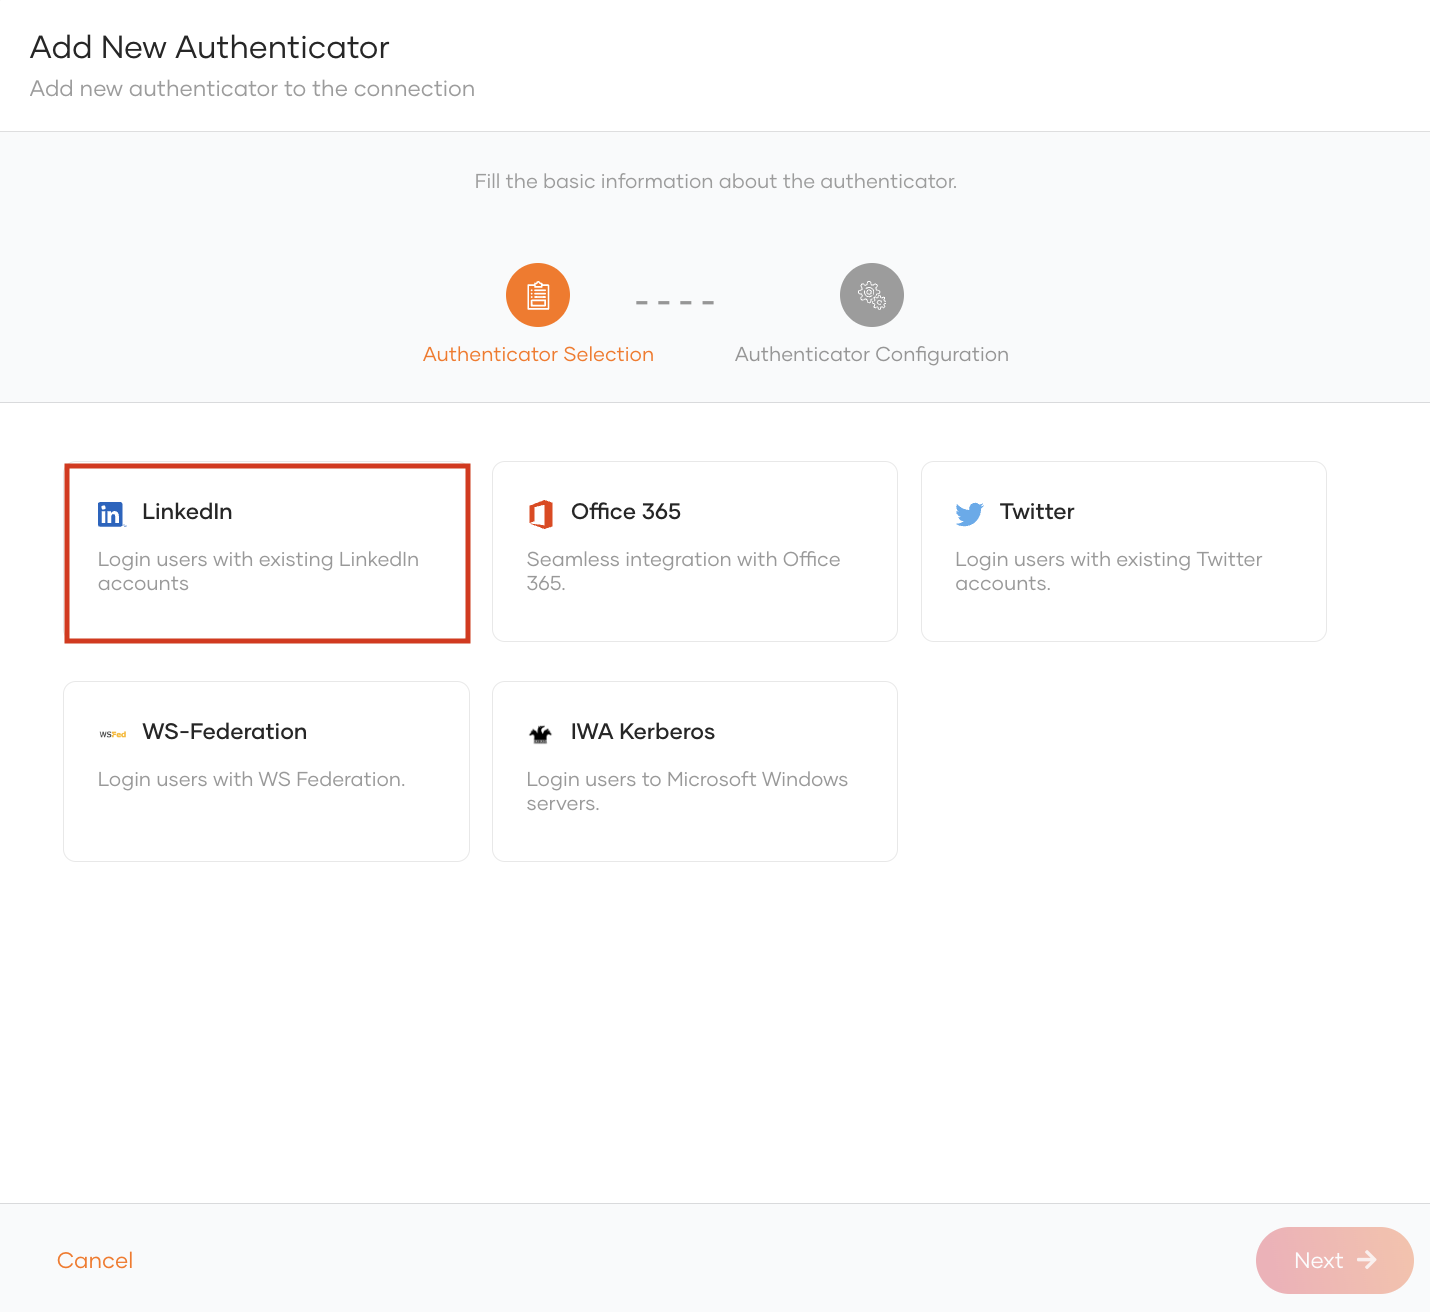Cancel adding the new authenticator
The width and height of the screenshot is (1430, 1312).
[x=95, y=1260]
